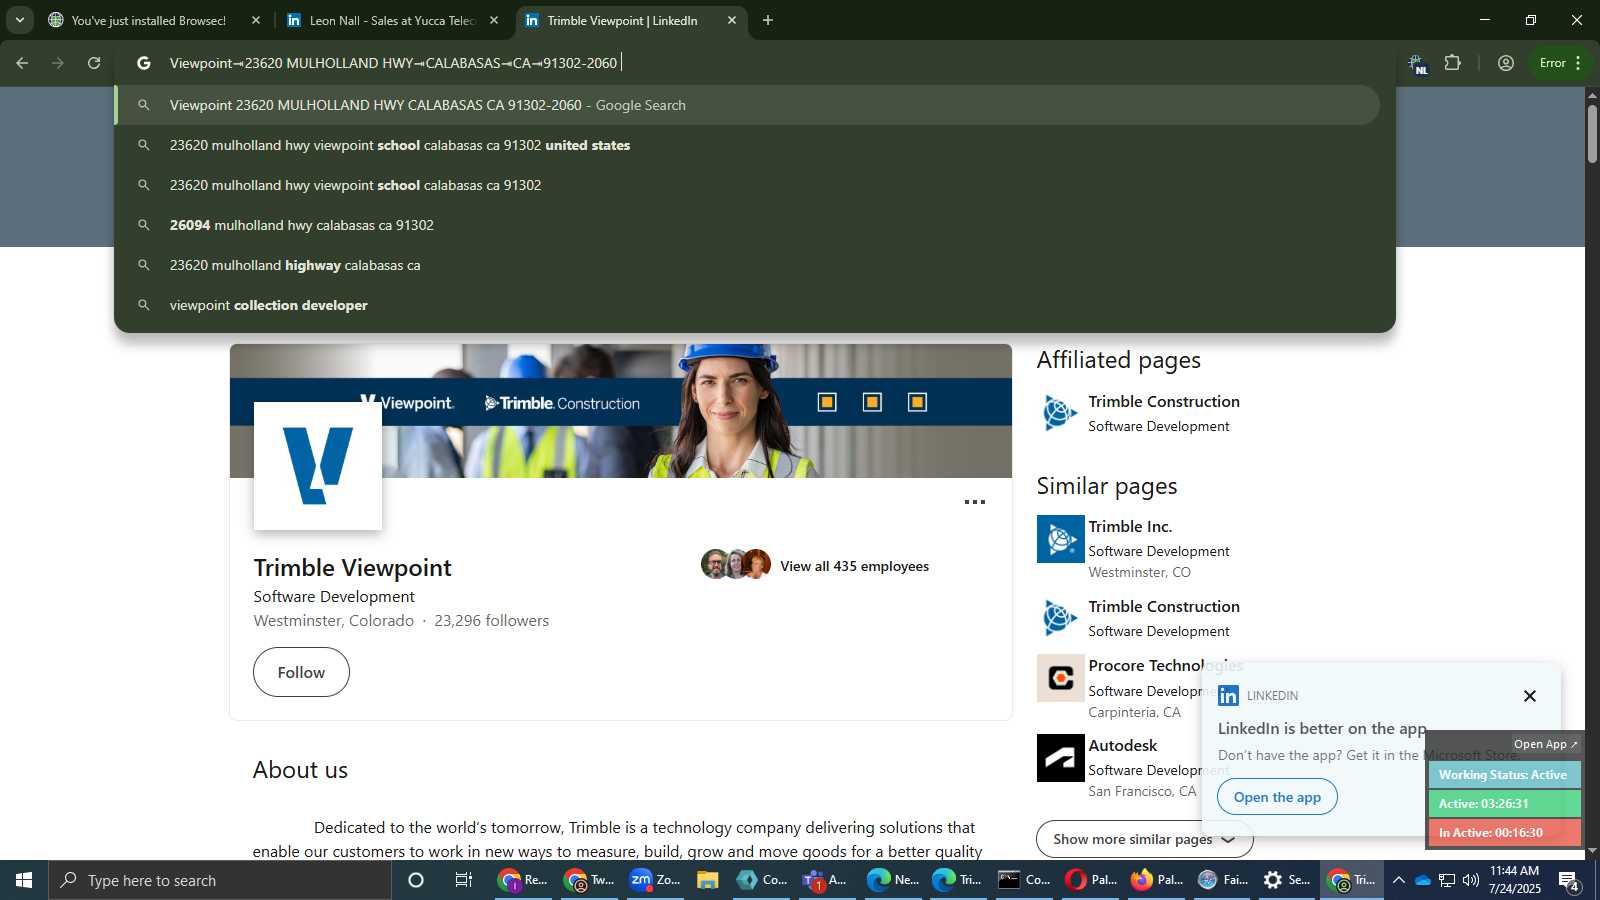Open the three-dot more options on company card
The height and width of the screenshot is (900, 1600).
point(975,502)
